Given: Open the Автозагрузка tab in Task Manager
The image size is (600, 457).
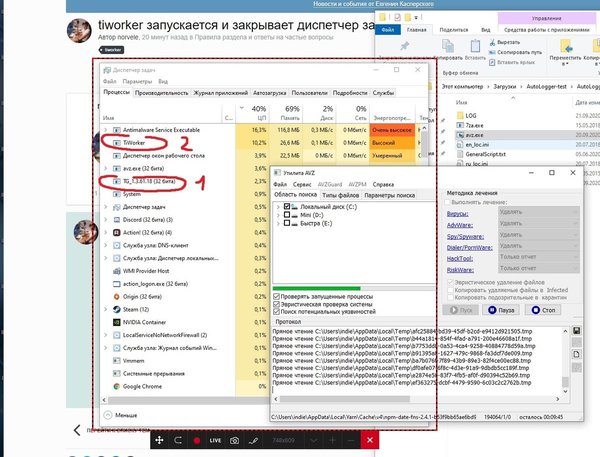Looking at the screenshot, I should point(269,93).
